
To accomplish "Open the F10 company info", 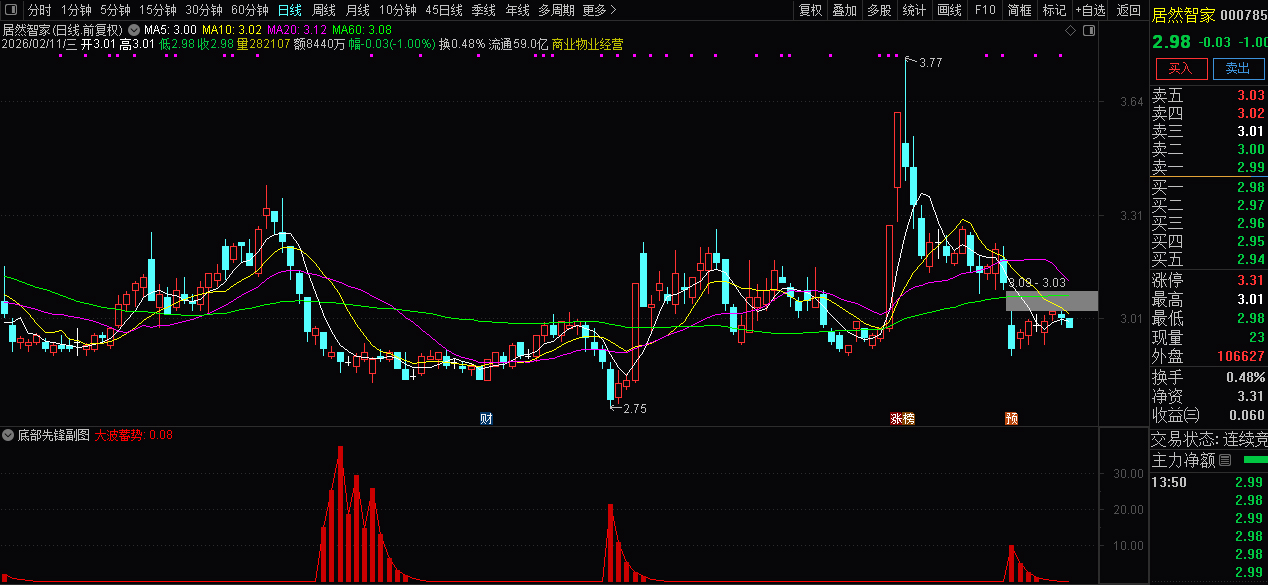I will tap(985, 10).
